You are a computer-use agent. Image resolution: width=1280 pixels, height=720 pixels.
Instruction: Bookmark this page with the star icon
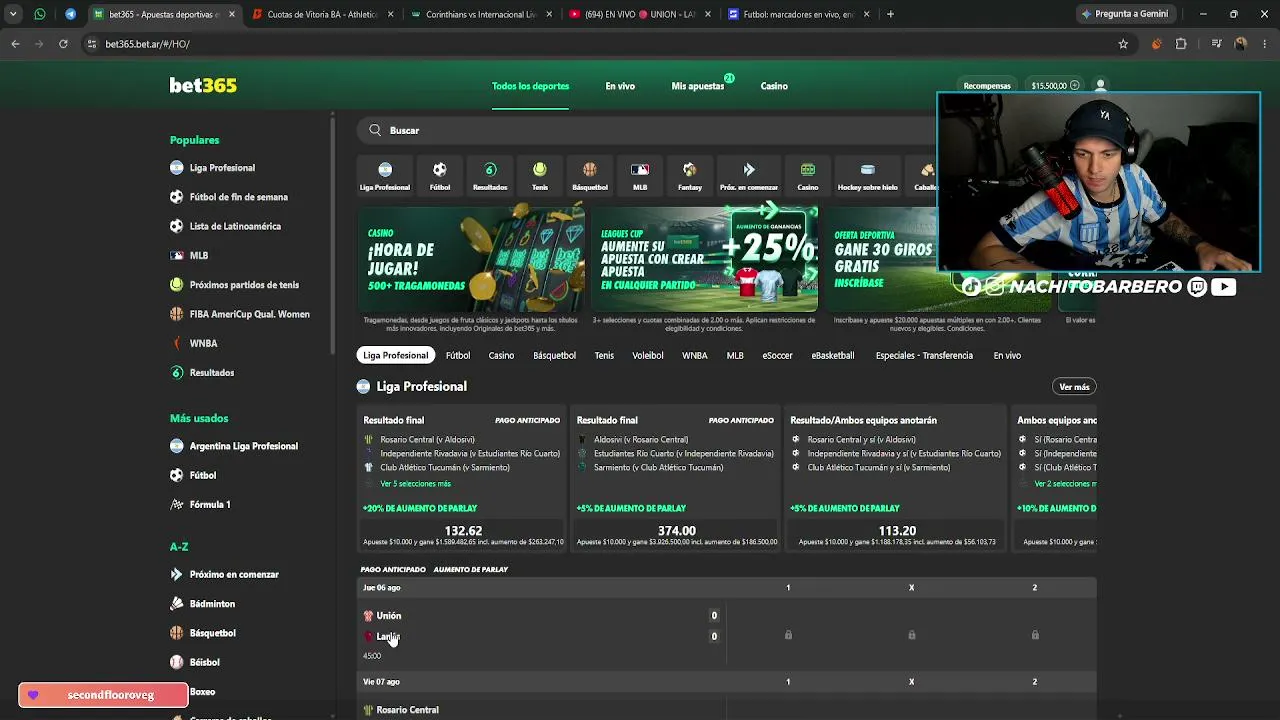click(x=1123, y=44)
